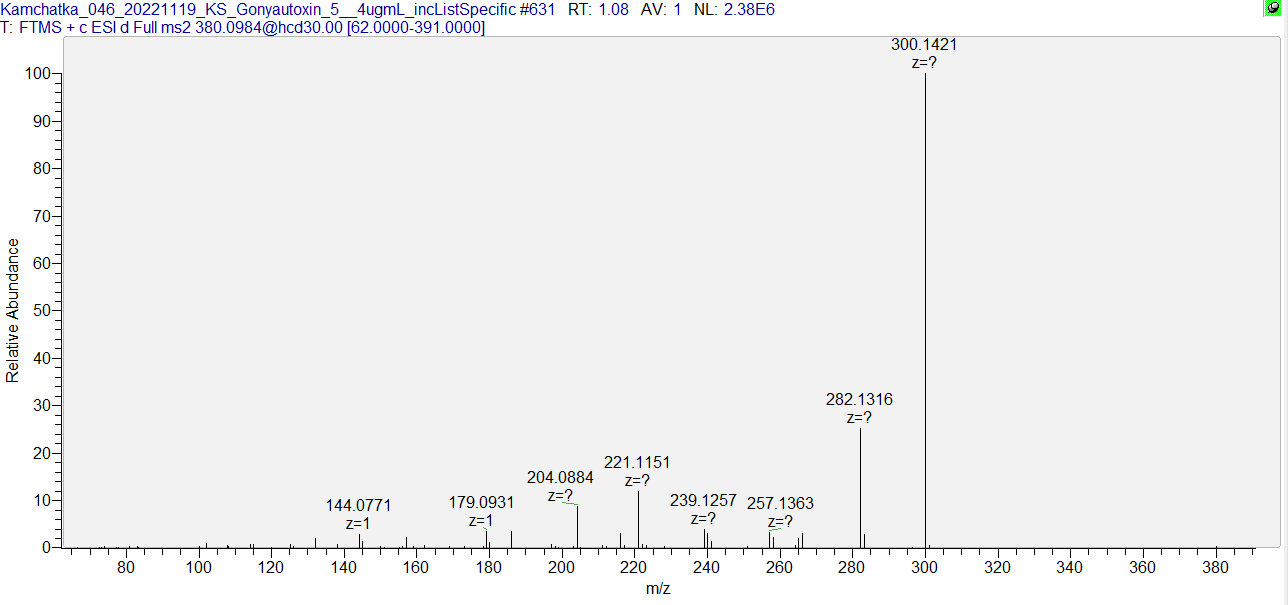
Task: Click the 200 tick on the m/z axis
Action: [x=561, y=567]
